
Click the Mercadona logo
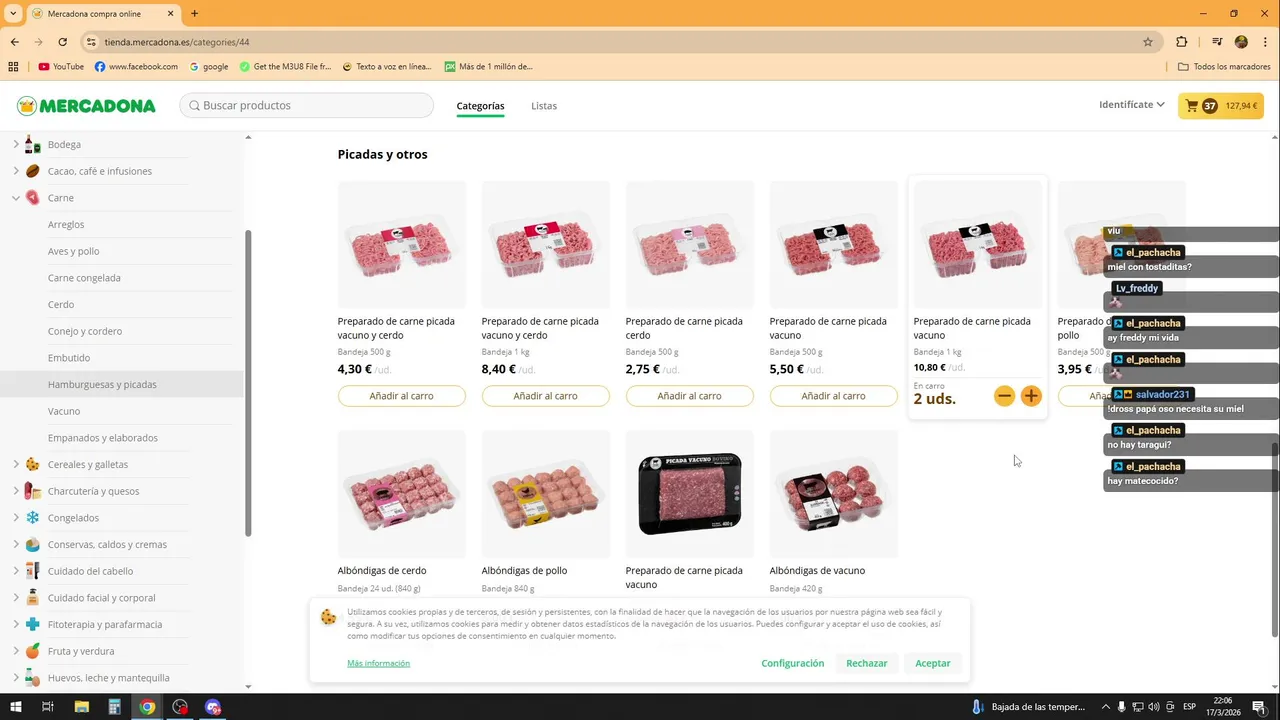[86, 106]
